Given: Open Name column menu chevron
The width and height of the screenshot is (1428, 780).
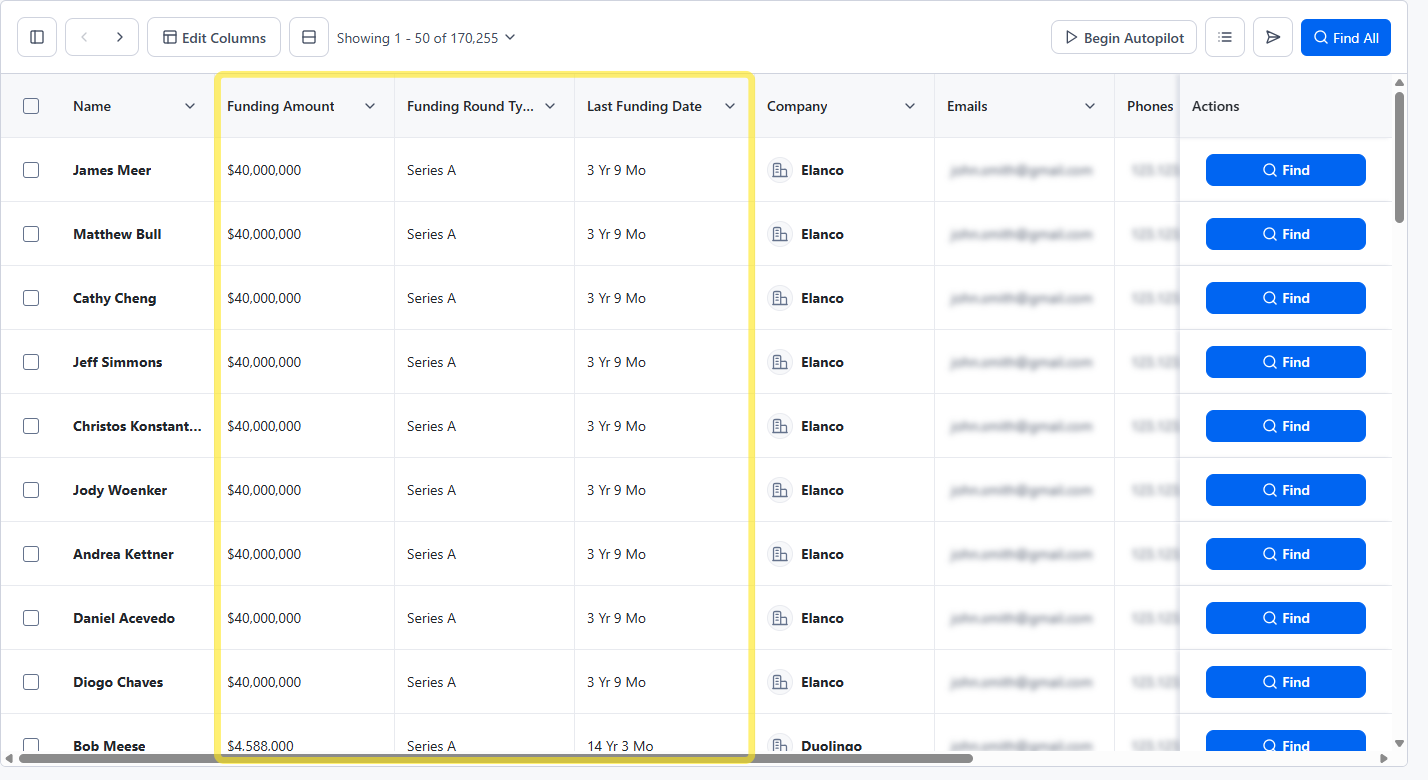Looking at the screenshot, I should click(x=190, y=106).
